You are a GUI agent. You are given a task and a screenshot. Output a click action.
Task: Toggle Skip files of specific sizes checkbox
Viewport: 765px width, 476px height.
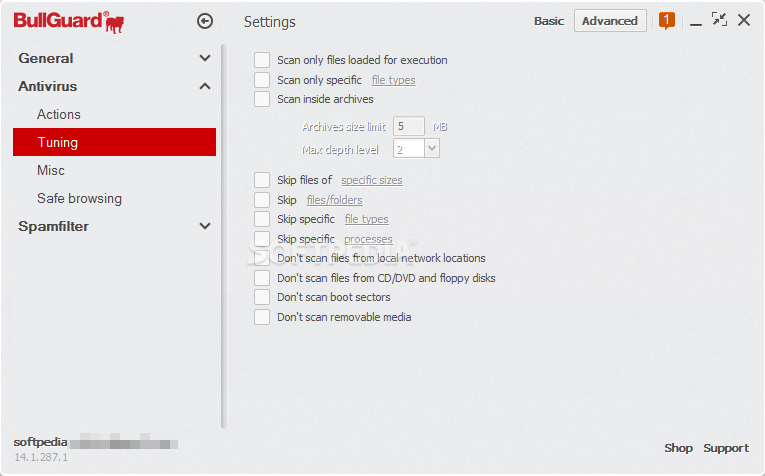[x=262, y=180]
